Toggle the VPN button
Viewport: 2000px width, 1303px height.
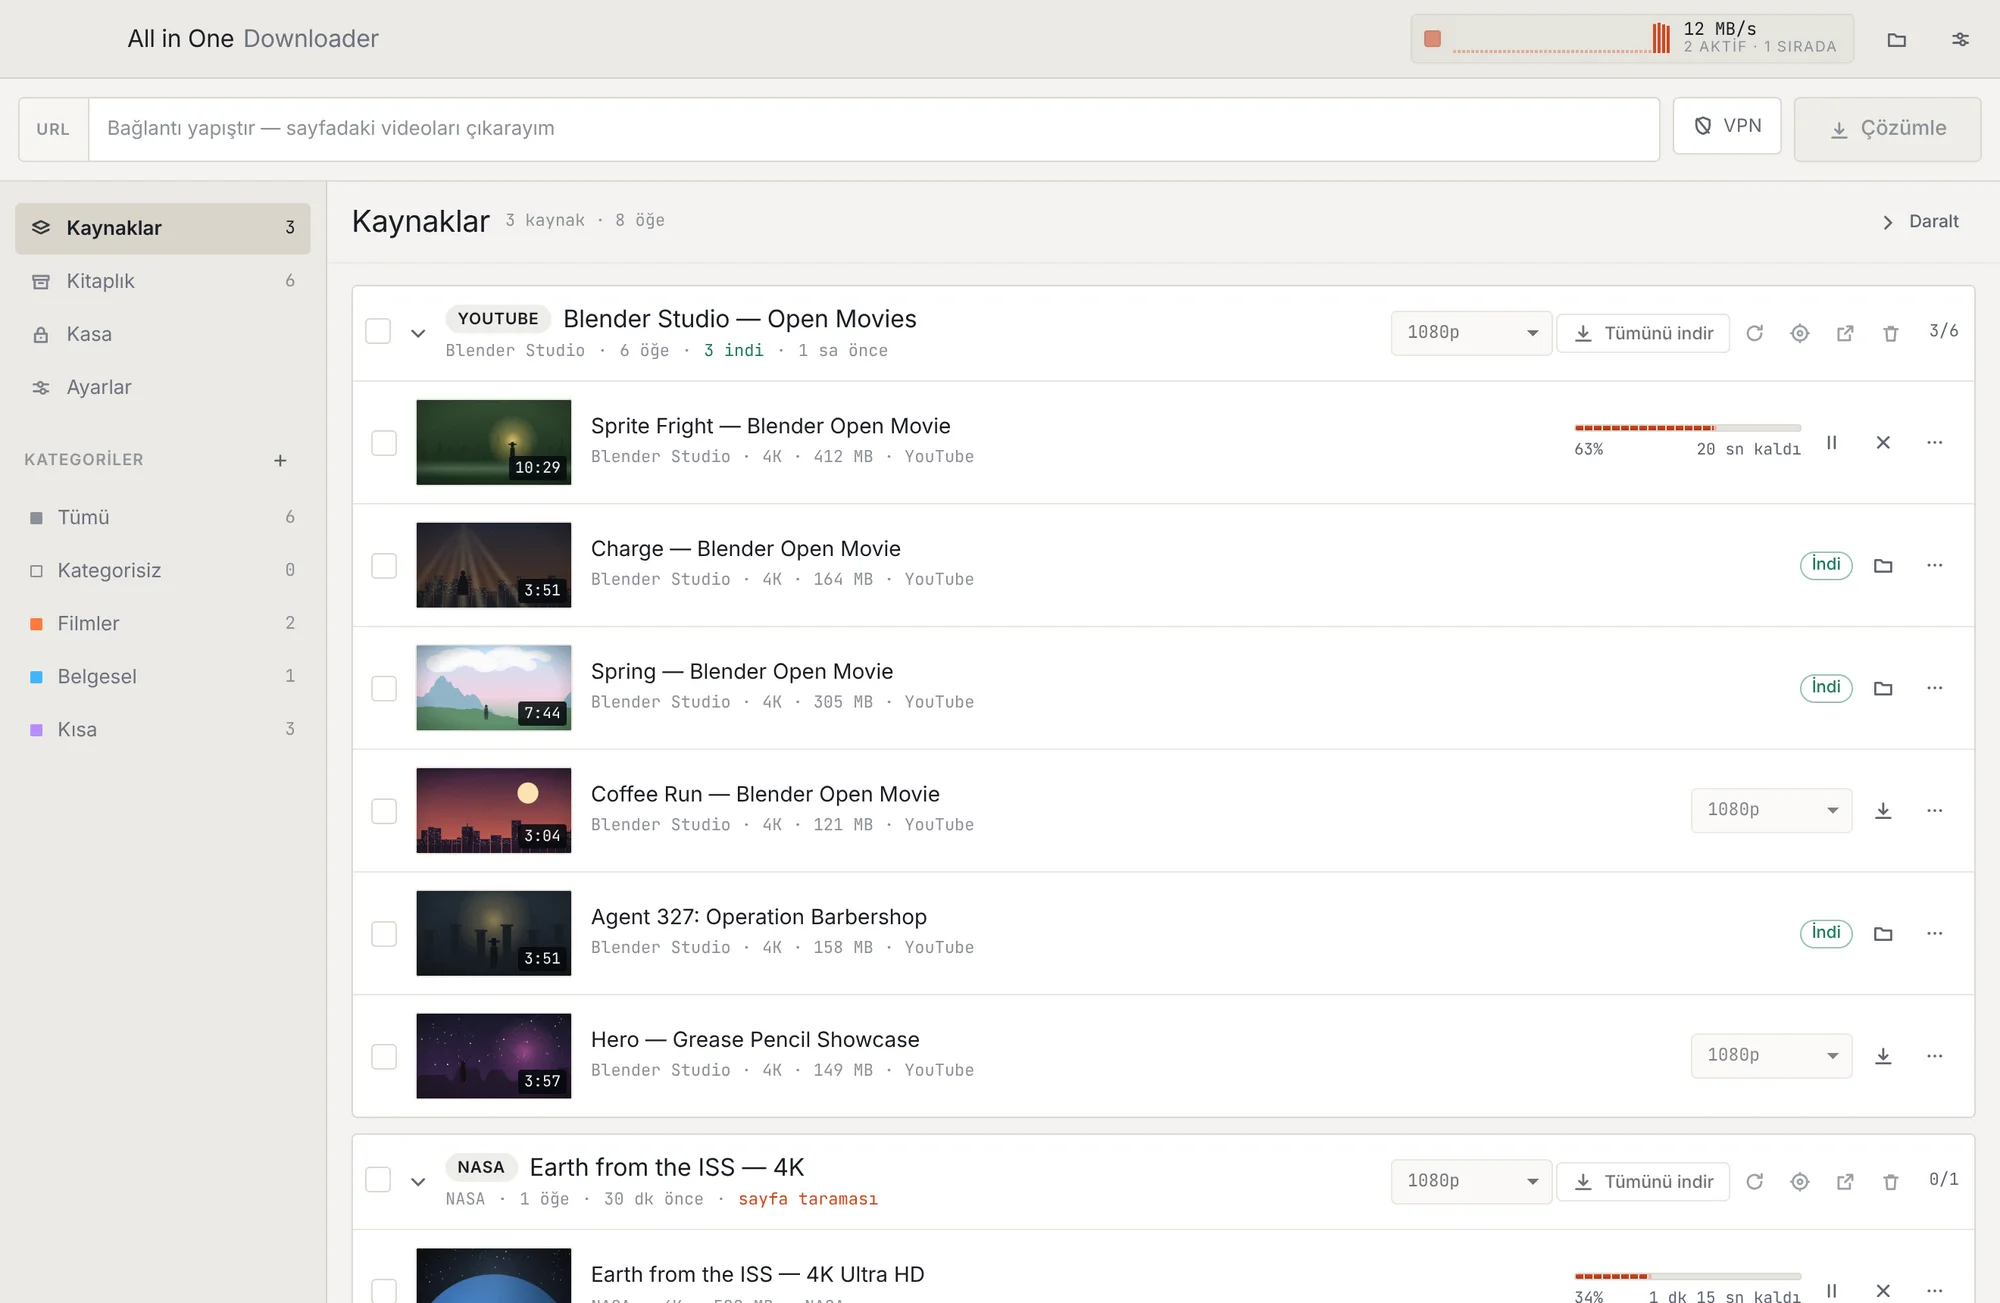(x=1727, y=126)
